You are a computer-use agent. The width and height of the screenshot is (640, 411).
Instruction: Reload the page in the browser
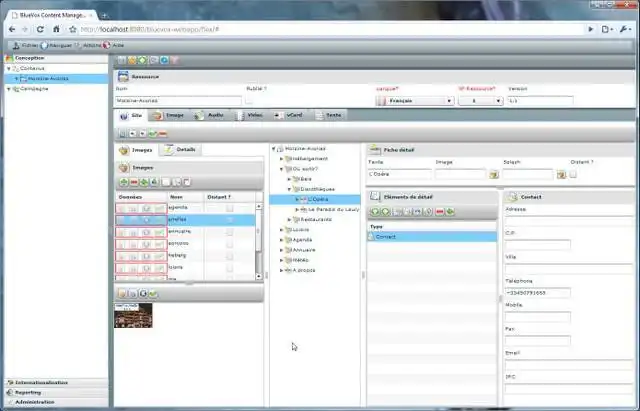click(40, 29)
